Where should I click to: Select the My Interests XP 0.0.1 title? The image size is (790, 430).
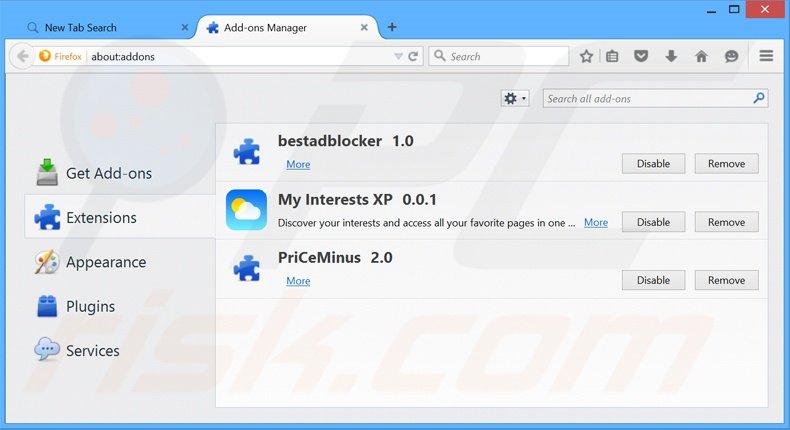357,200
